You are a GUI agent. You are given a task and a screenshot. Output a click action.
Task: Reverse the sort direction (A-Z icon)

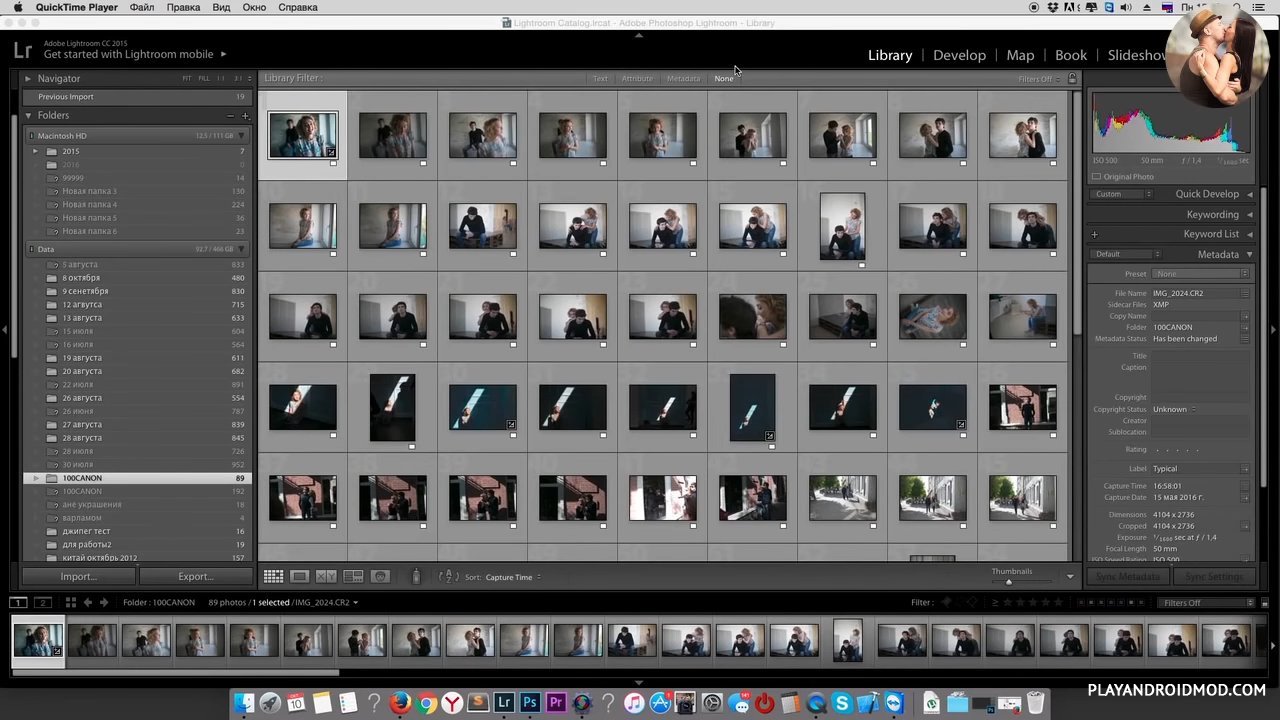click(x=448, y=577)
